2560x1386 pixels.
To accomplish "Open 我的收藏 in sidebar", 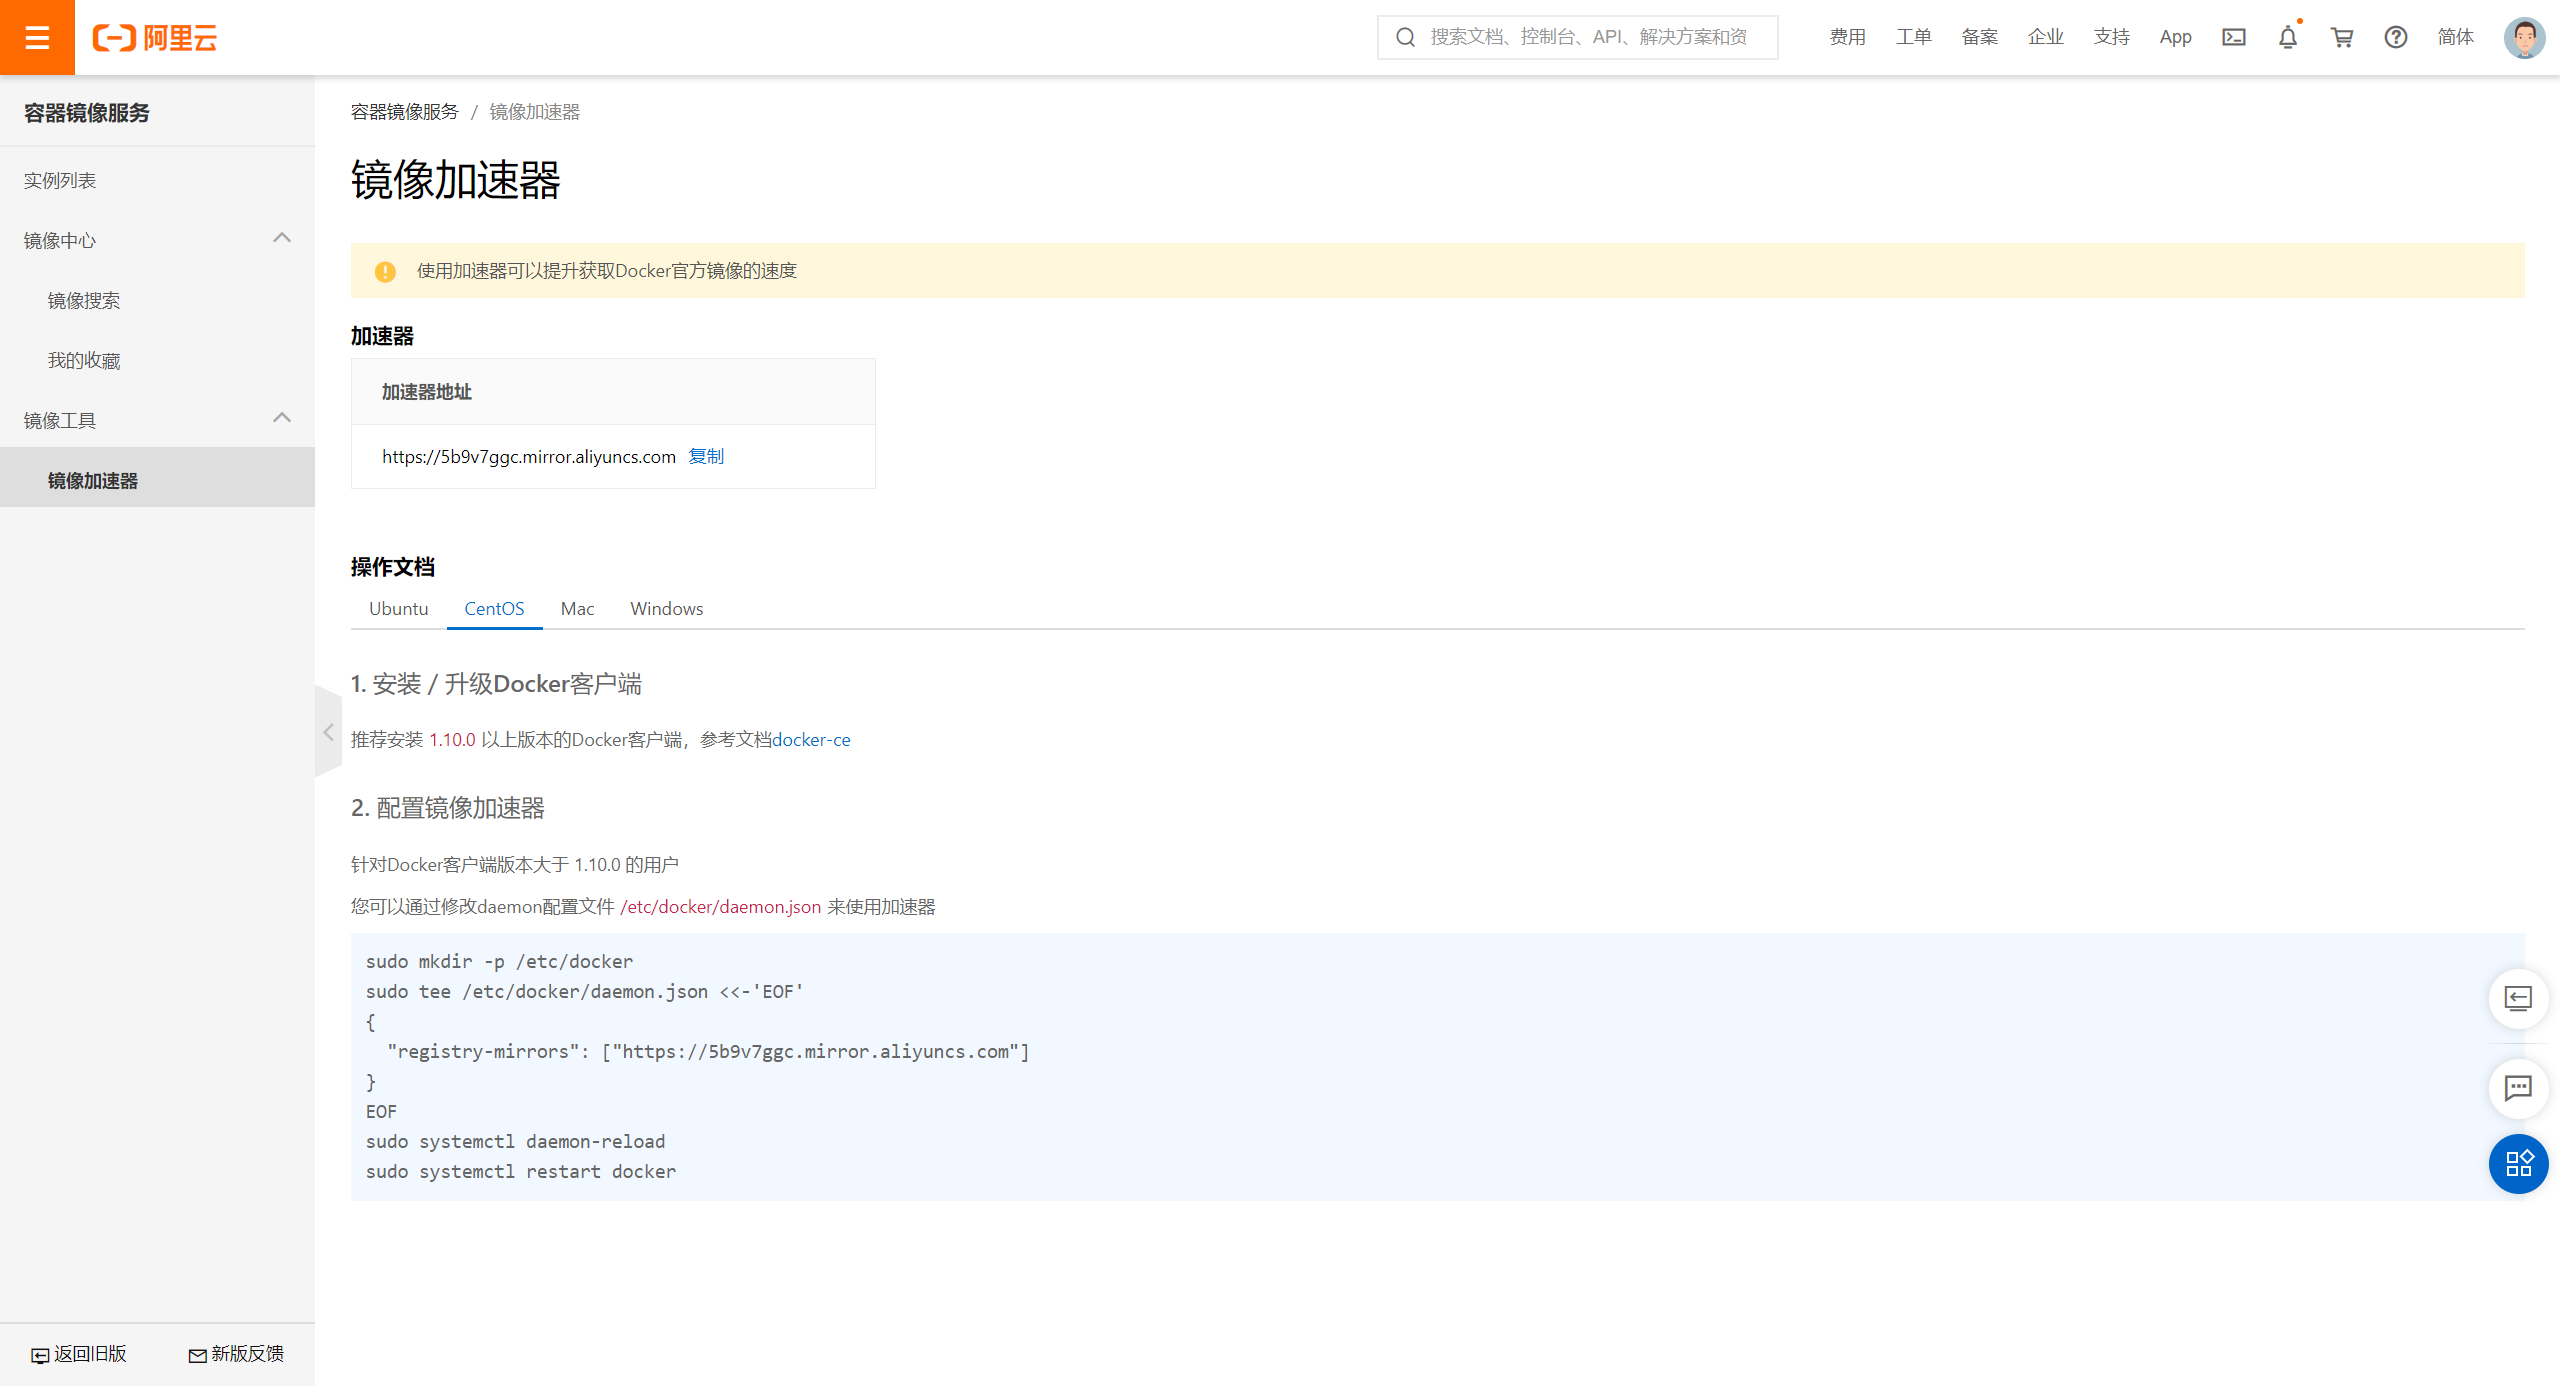I will coord(157,360).
